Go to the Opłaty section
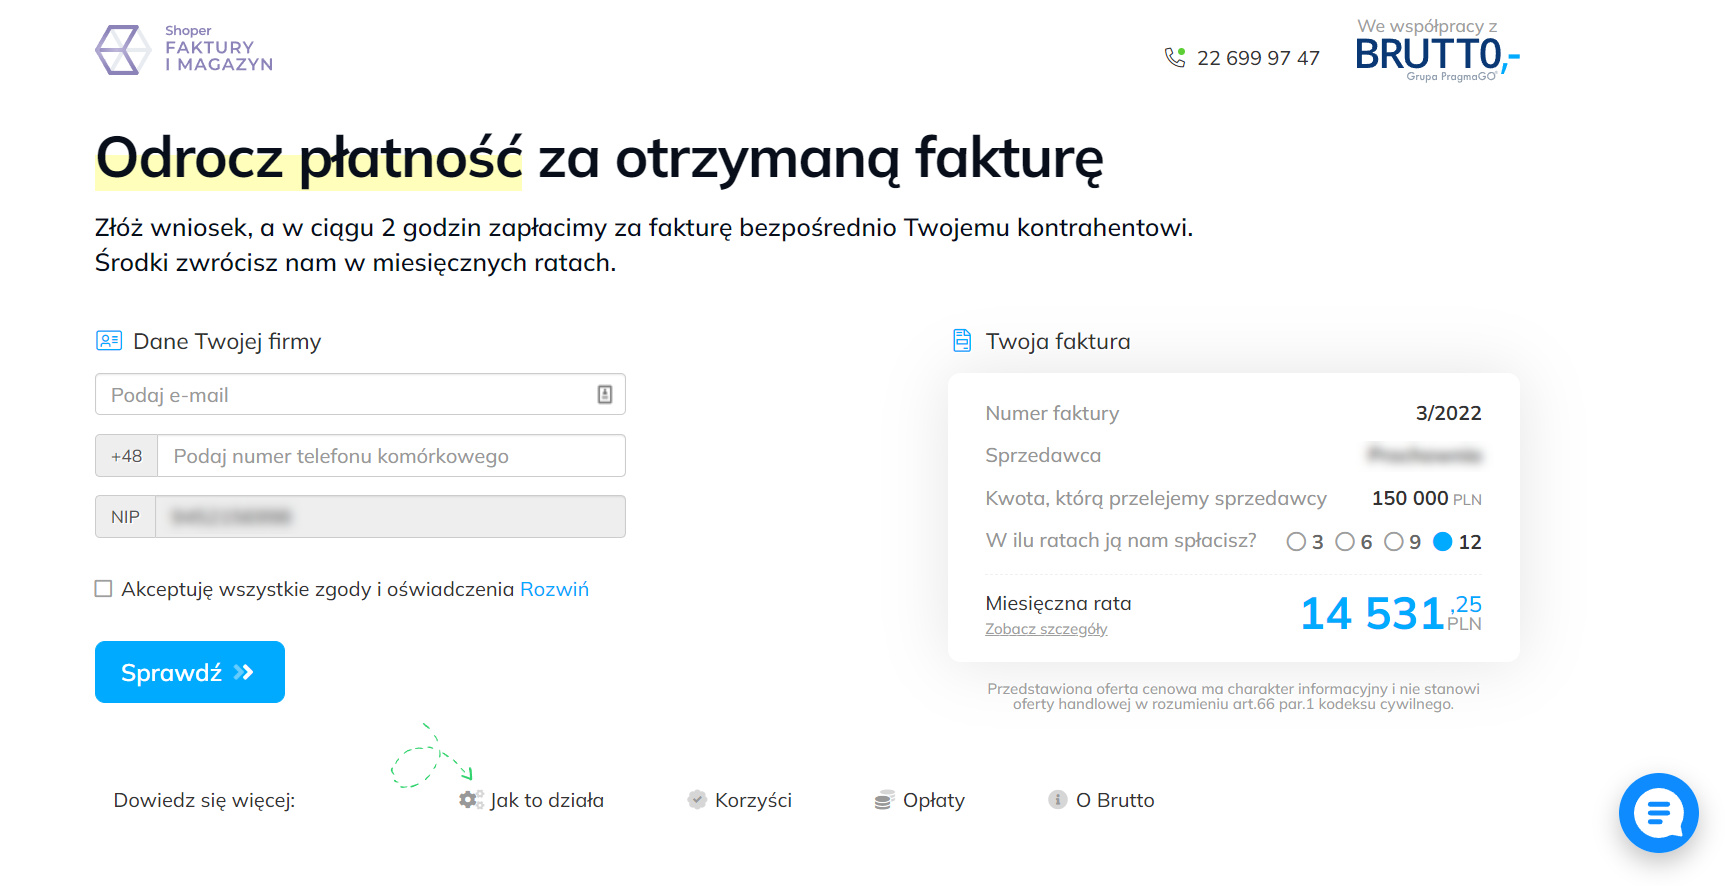This screenshot has width=1725, height=886. click(933, 800)
